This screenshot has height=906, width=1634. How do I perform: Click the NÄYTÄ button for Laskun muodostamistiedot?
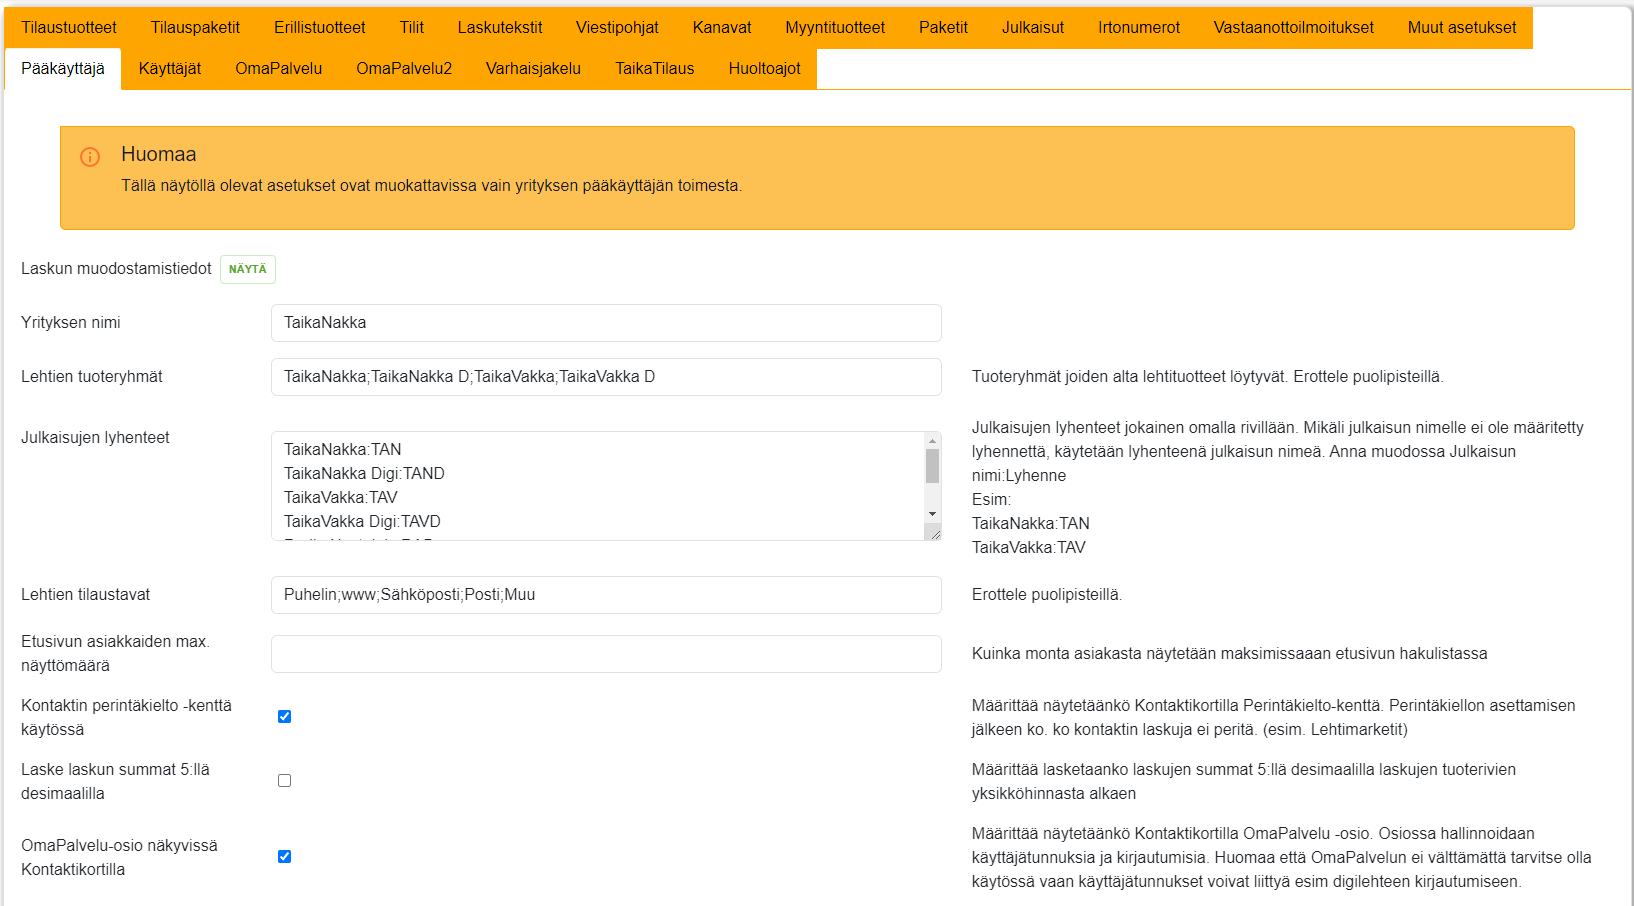(248, 269)
